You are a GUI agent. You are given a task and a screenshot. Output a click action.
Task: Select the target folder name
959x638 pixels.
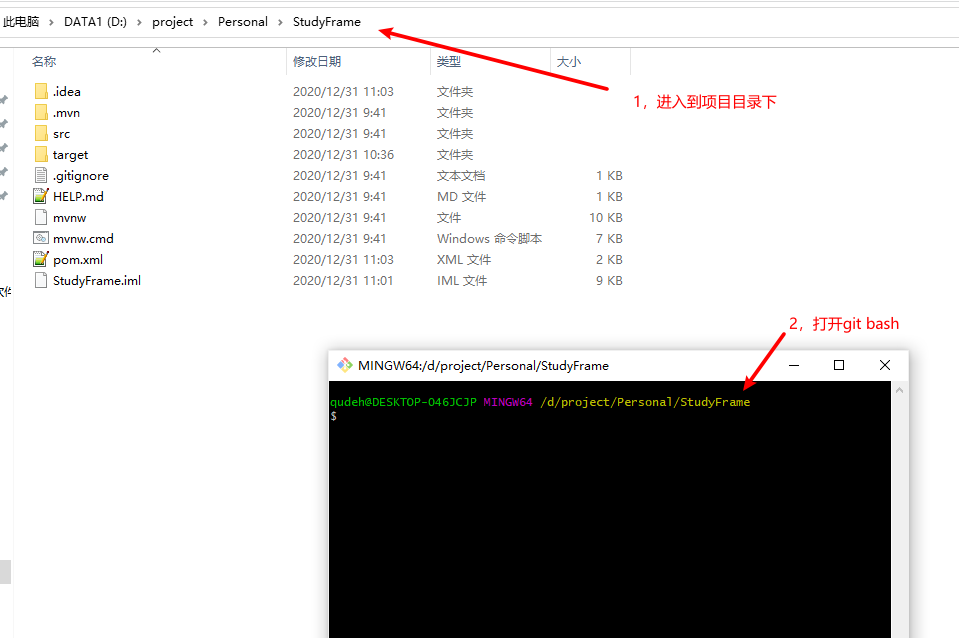(70, 155)
